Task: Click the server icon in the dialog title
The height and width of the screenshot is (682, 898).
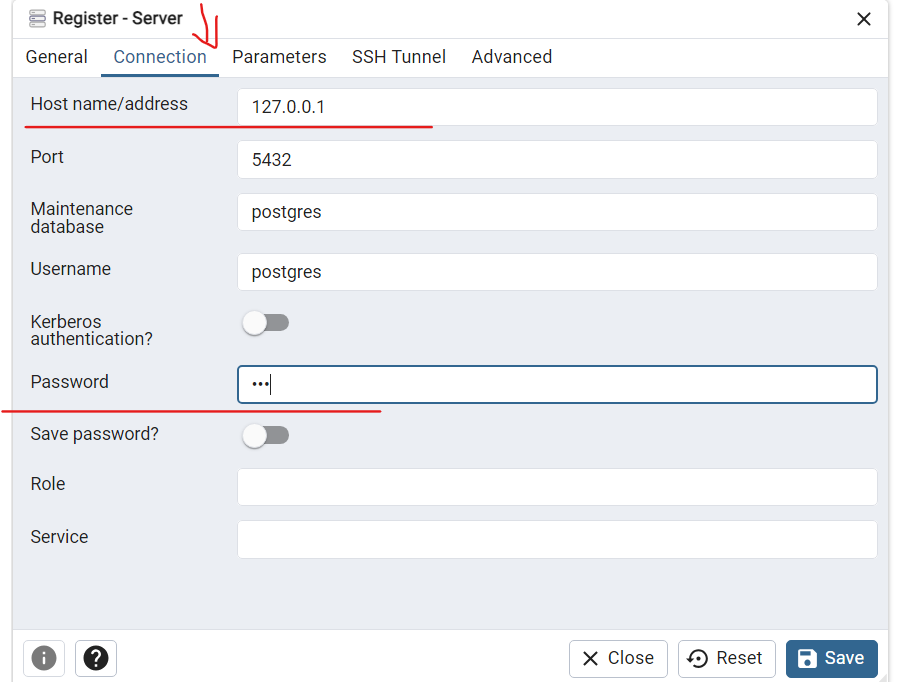Action: pyautogui.click(x=37, y=18)
